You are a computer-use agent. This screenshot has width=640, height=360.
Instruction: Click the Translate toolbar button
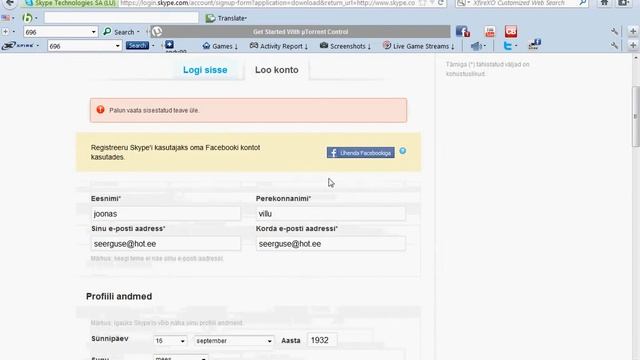click(226, 18)
